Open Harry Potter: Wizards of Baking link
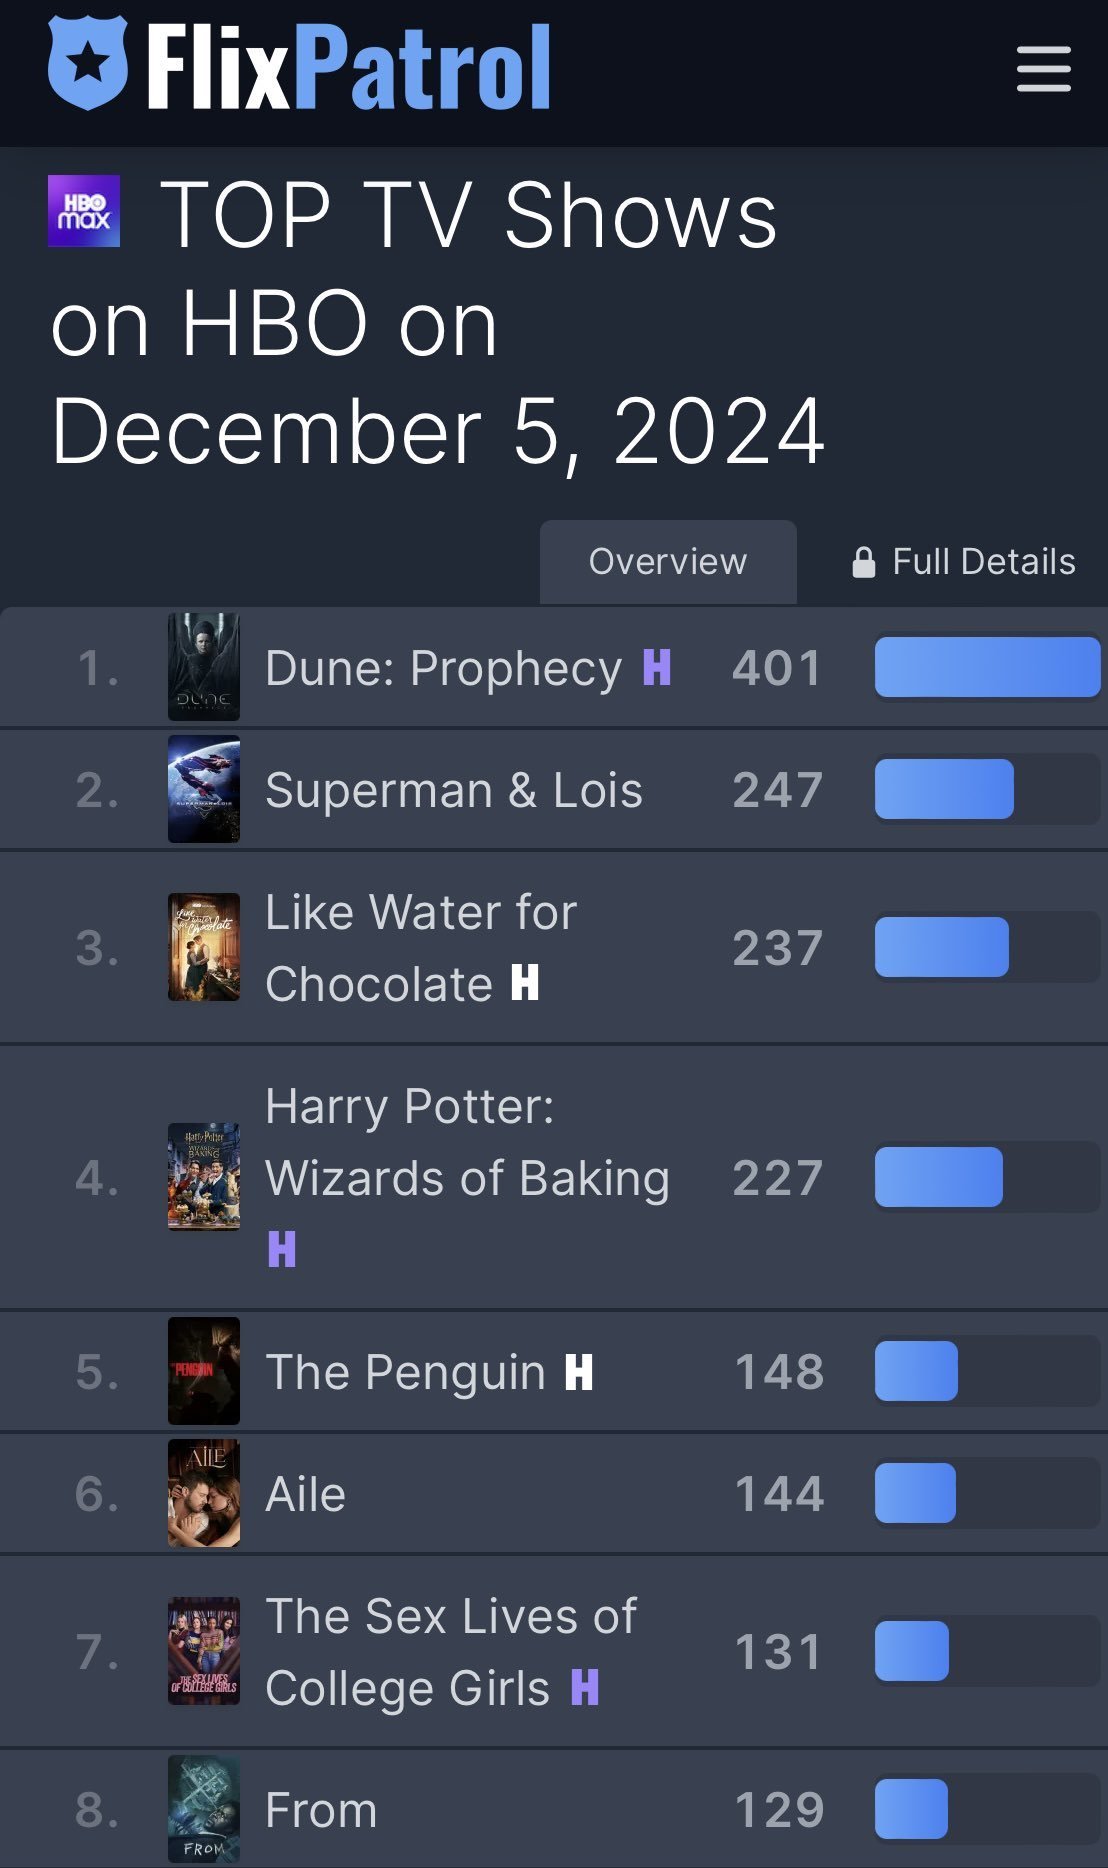The image size is (1108, 1868). (466, 1142)
